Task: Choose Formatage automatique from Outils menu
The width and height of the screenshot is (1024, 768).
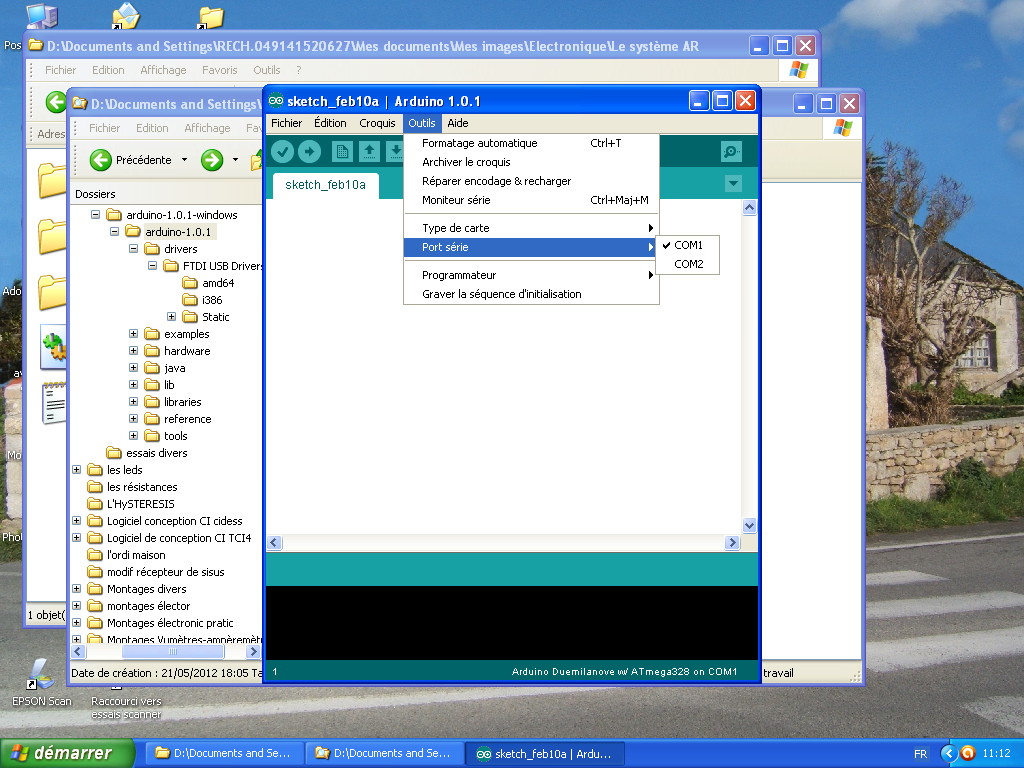Action: pos(480,143)
